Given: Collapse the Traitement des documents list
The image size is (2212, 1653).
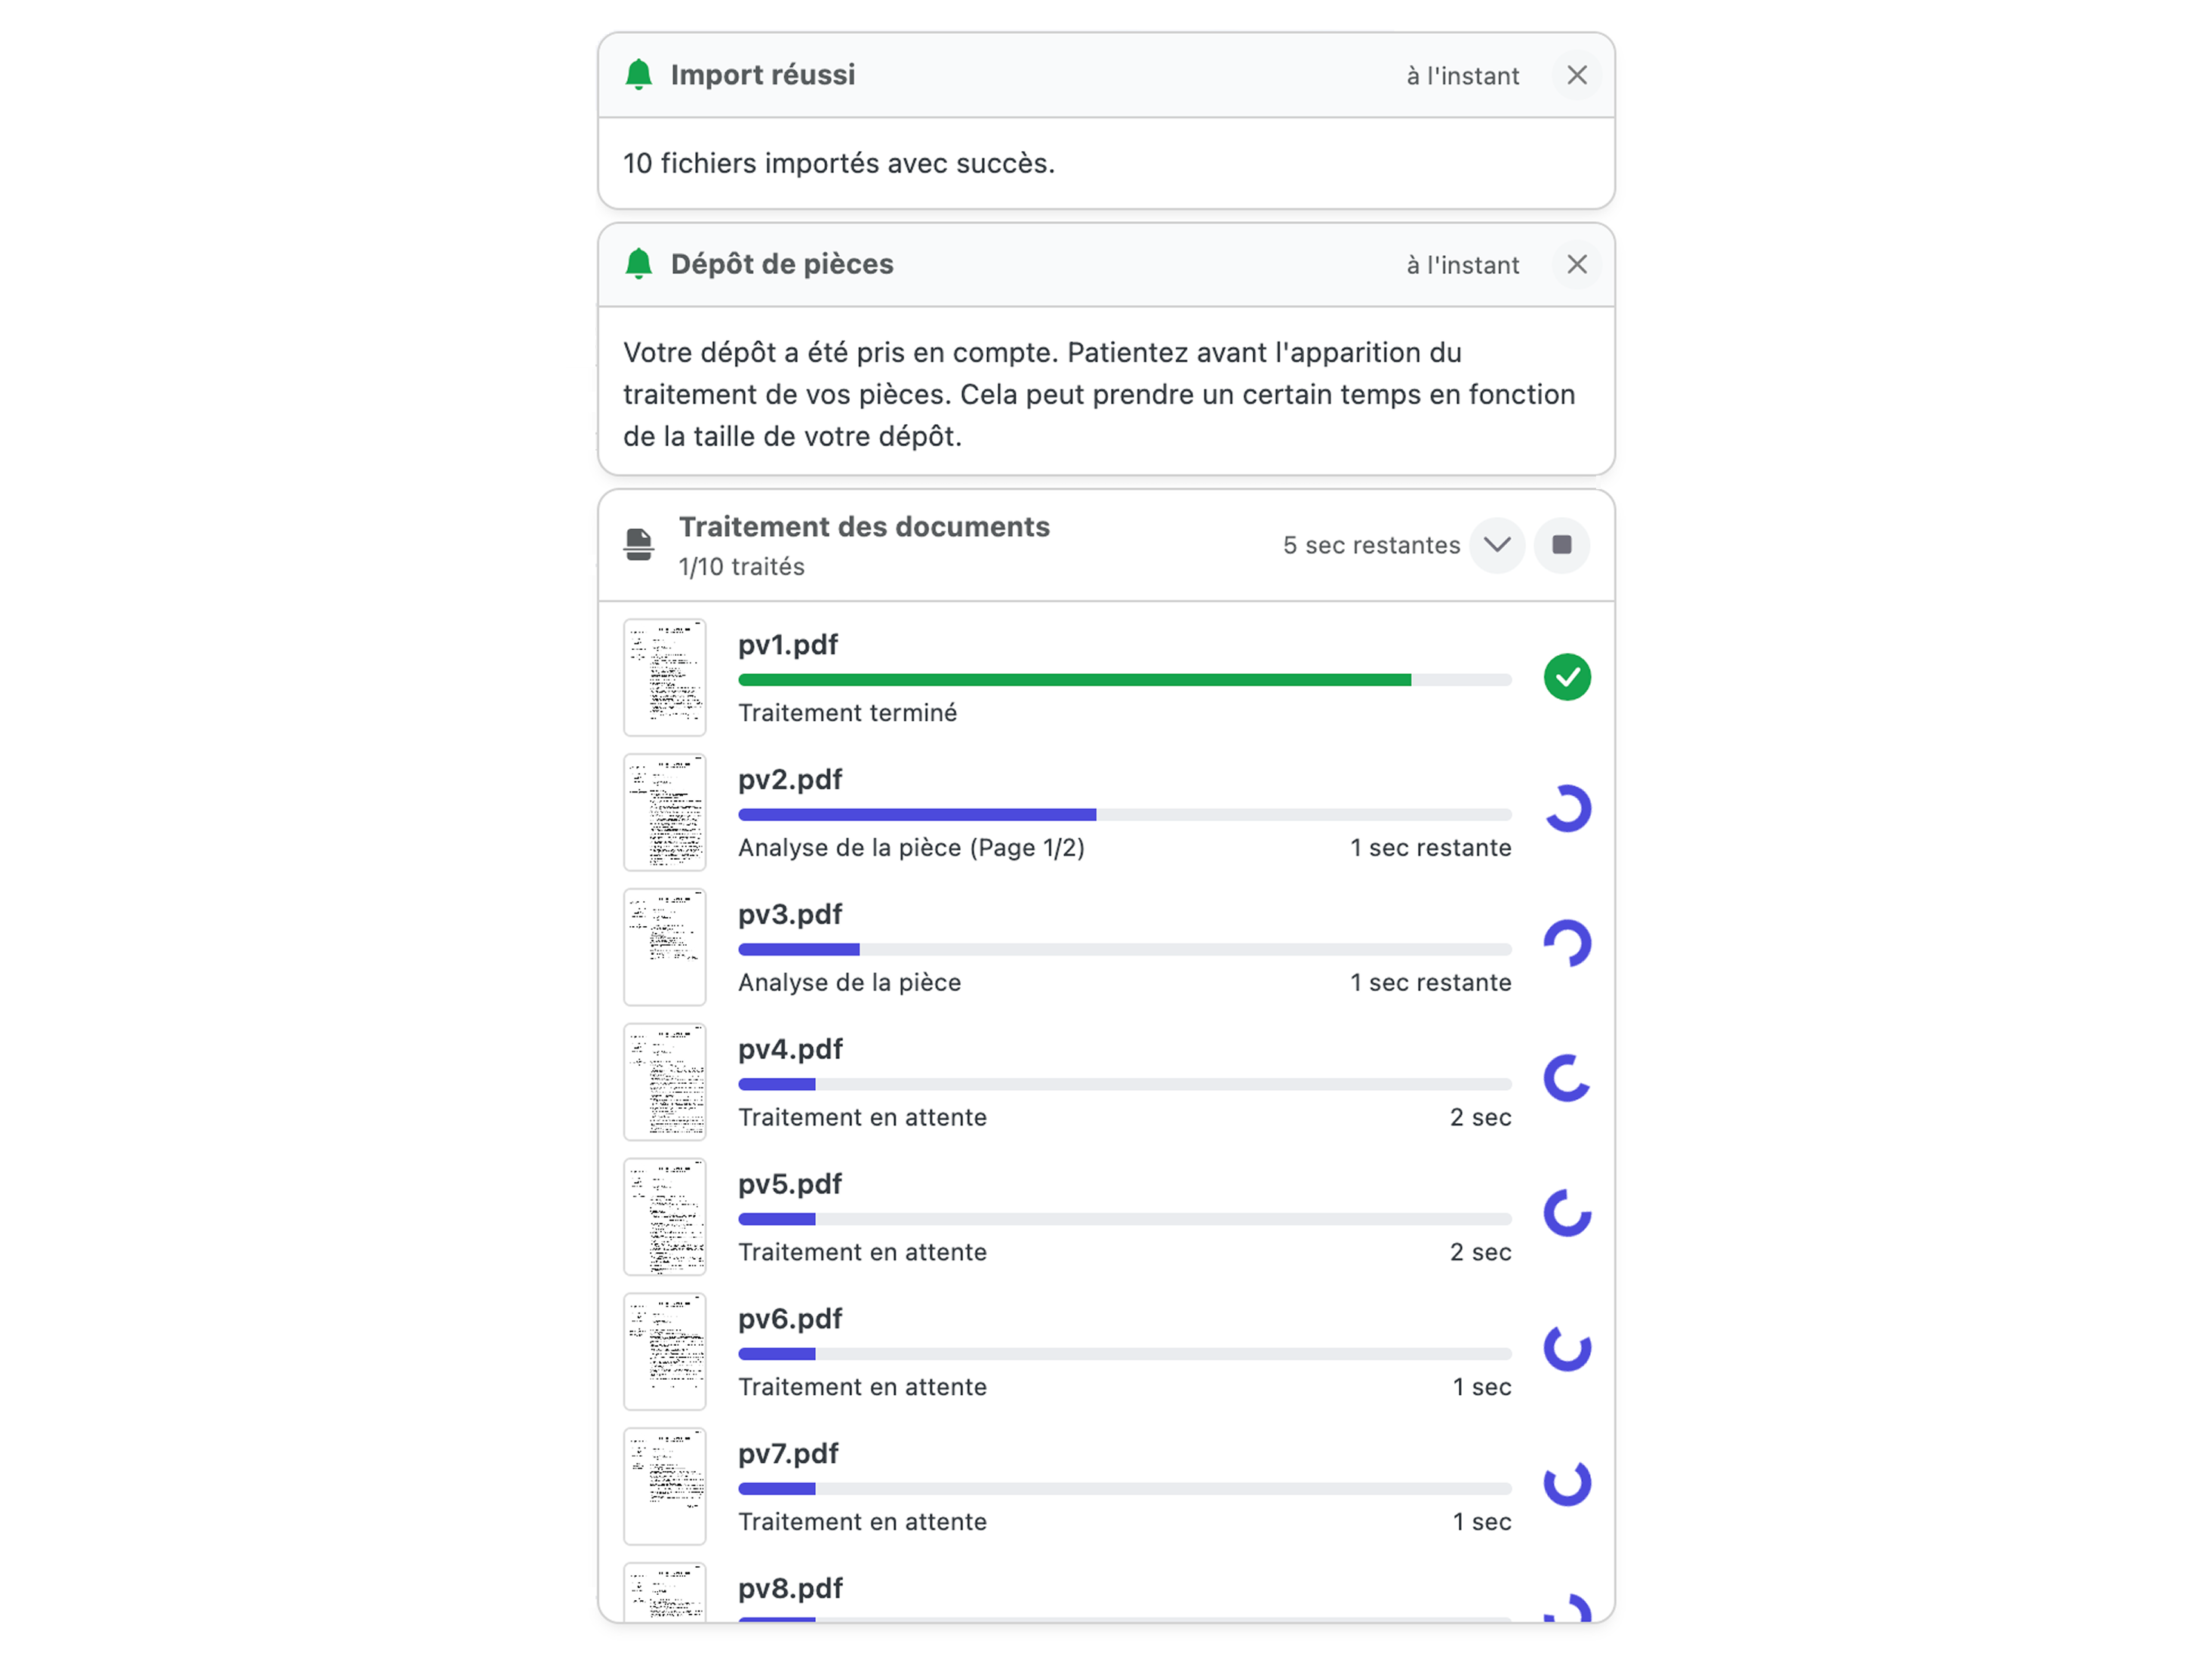Looking at the screenshot, I should coord(1496,545).
